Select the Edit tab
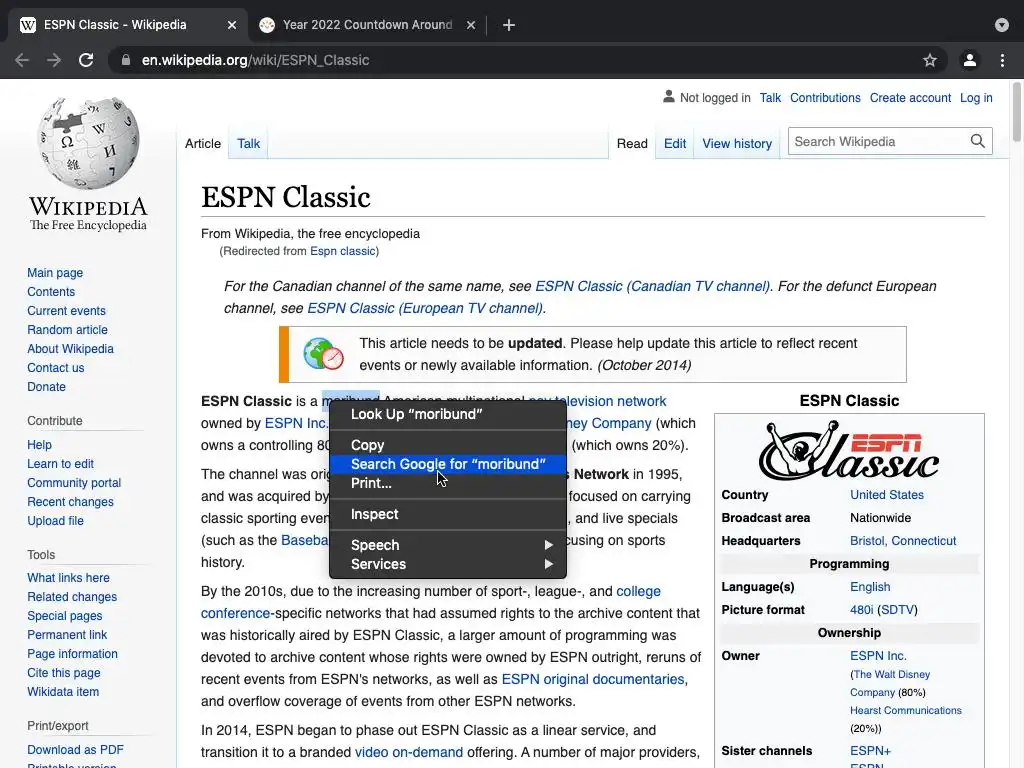The height and width of the screenshot is (768, 1024). click(x=675, y=143)
